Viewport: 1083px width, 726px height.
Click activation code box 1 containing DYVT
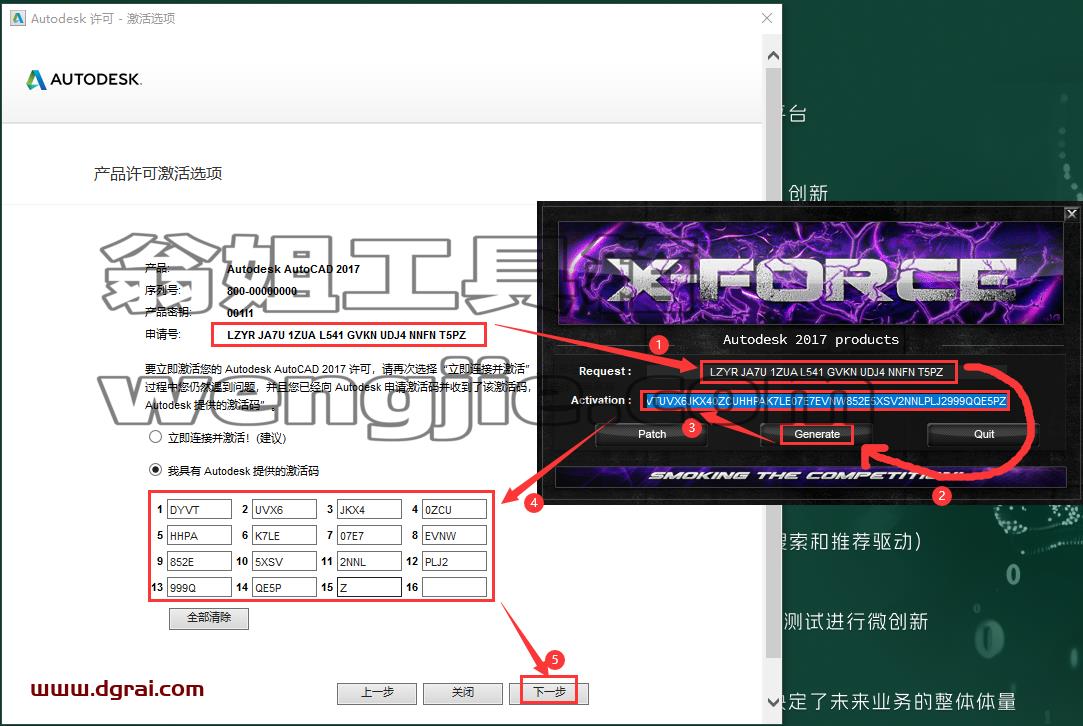tap(200, 509)
